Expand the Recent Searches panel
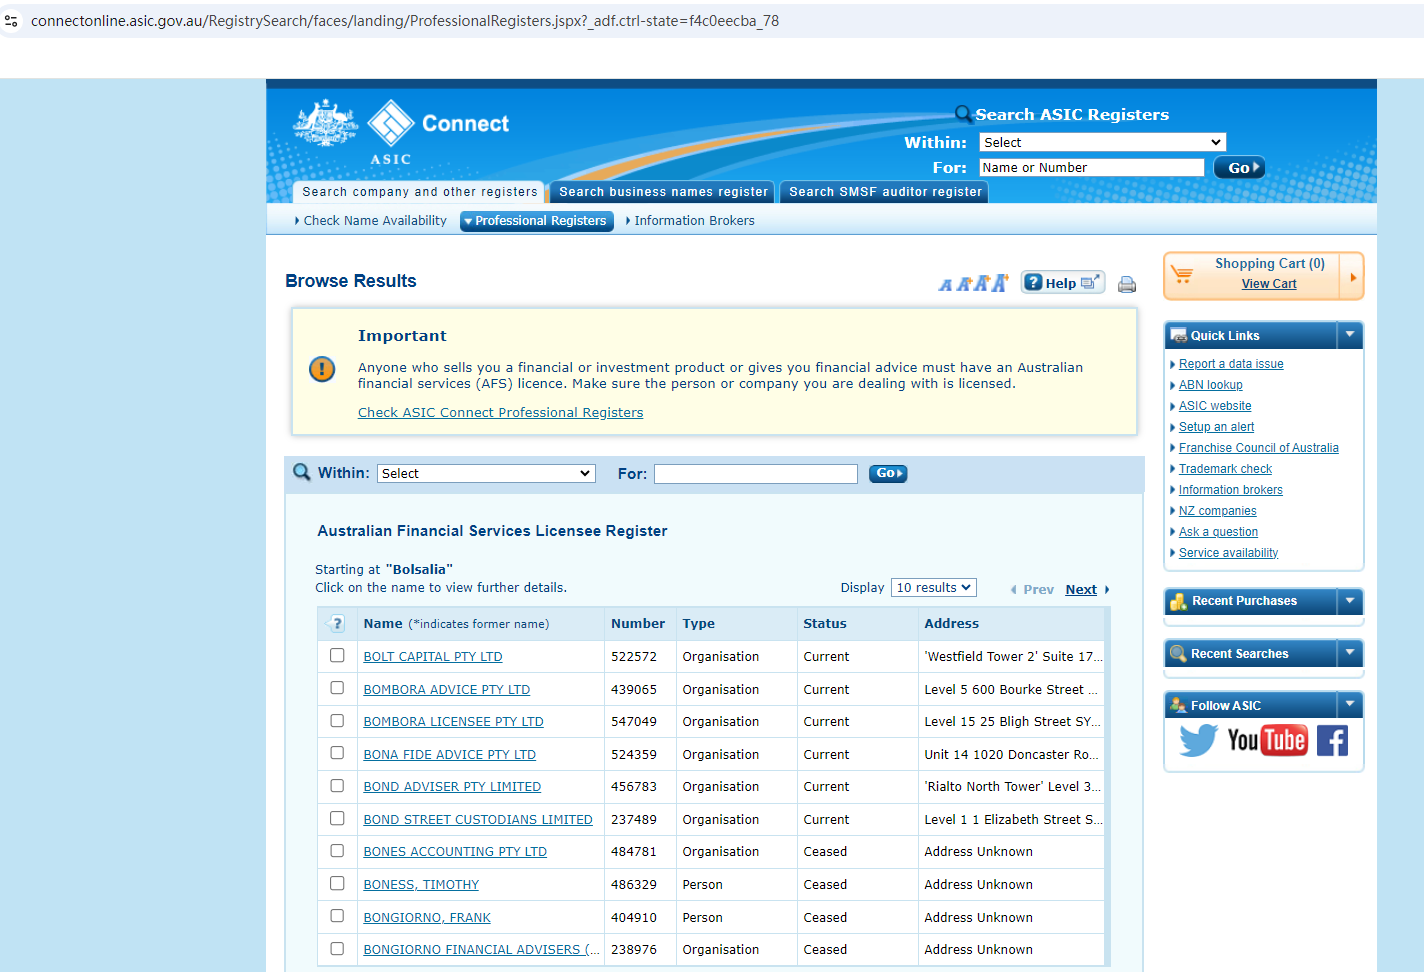This screenshot has height=972, width=1424. pos(1350,653)
